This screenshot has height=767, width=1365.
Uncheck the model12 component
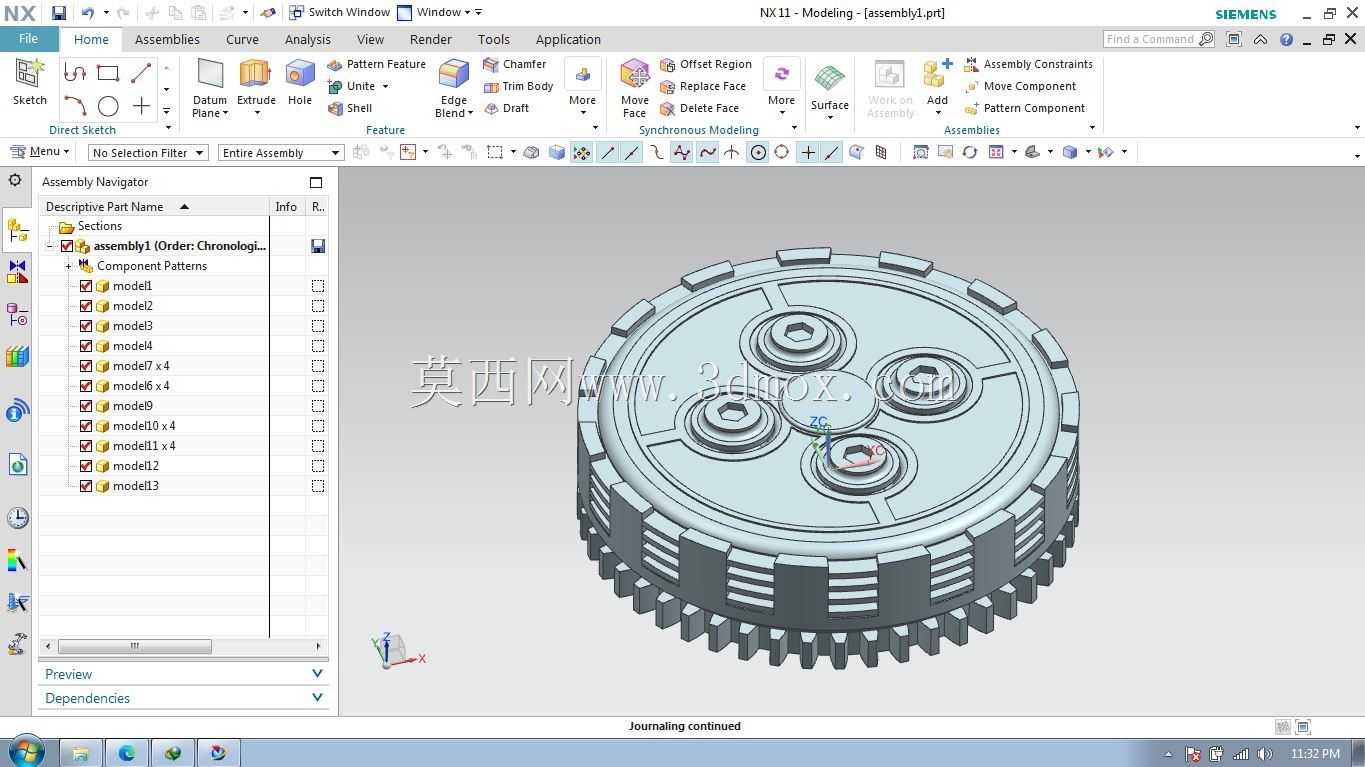86,466
